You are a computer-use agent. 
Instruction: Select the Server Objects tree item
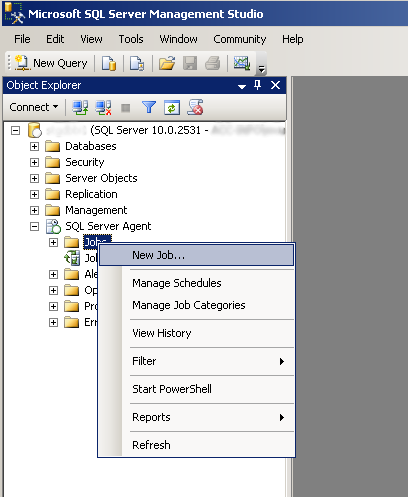pos(101,178)
